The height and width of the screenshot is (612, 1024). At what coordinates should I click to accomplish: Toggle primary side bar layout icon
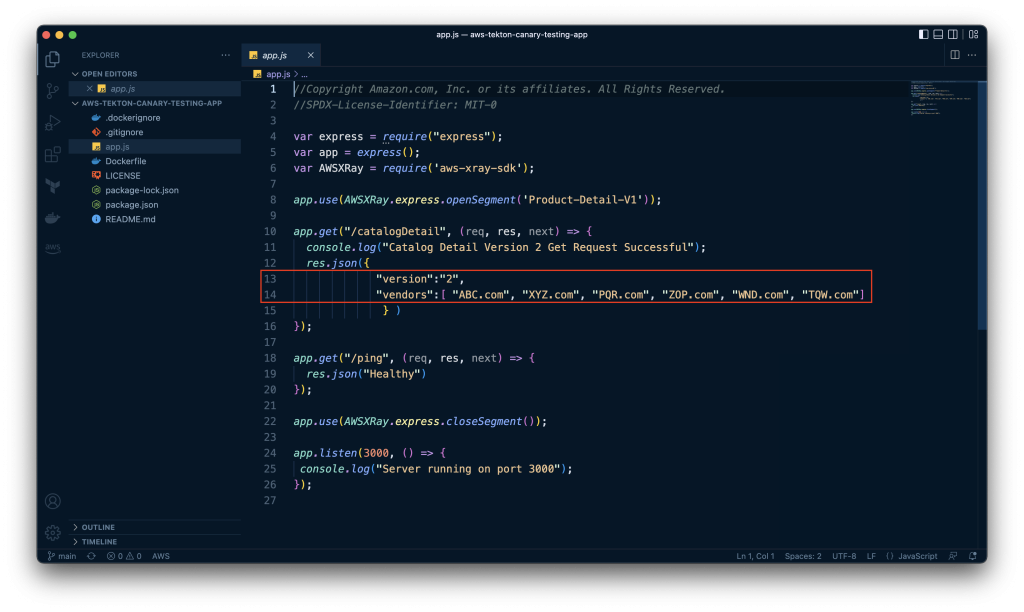(923, 34)
